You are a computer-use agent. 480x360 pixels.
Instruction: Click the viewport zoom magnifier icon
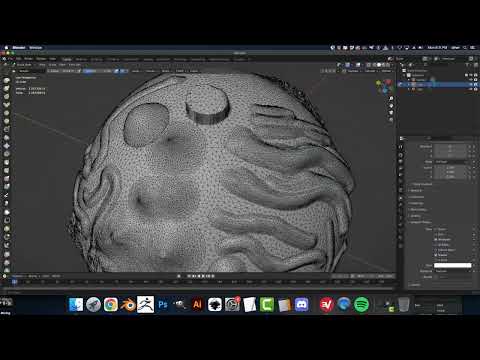pos(391,99)
